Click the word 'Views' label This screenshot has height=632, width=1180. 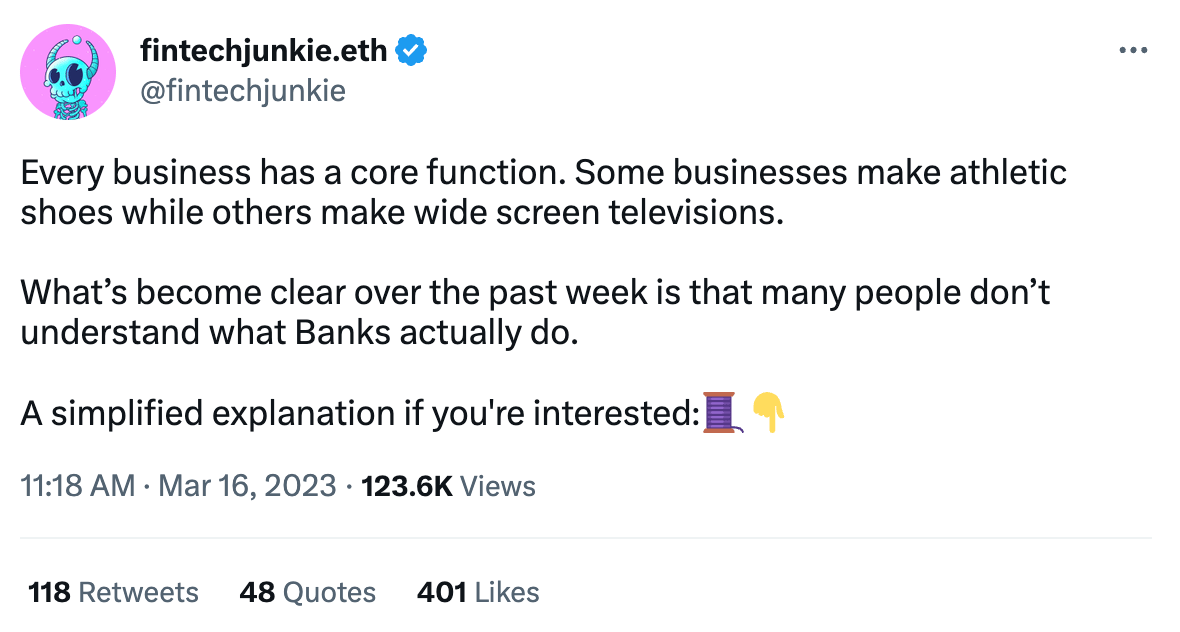pos(497,486)
